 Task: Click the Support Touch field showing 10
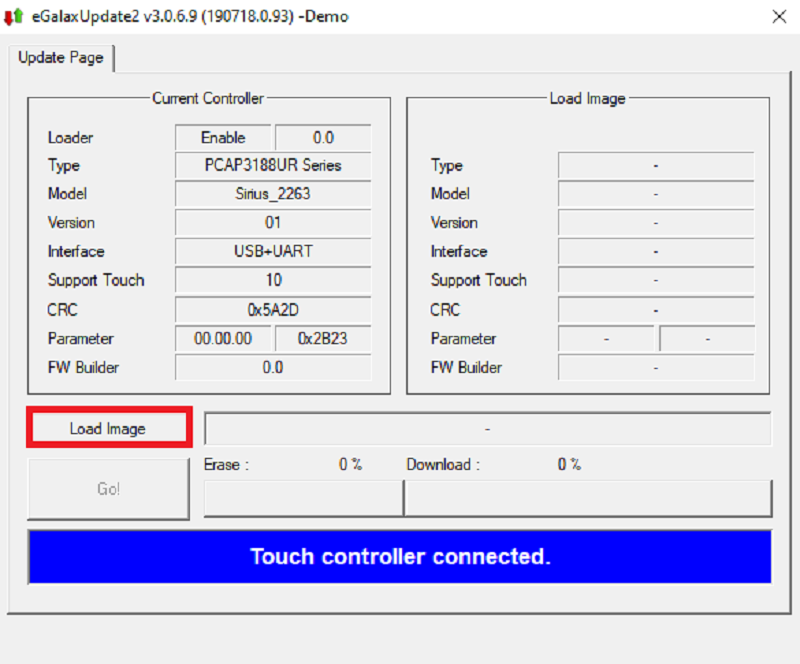click(x=273, y=281)
